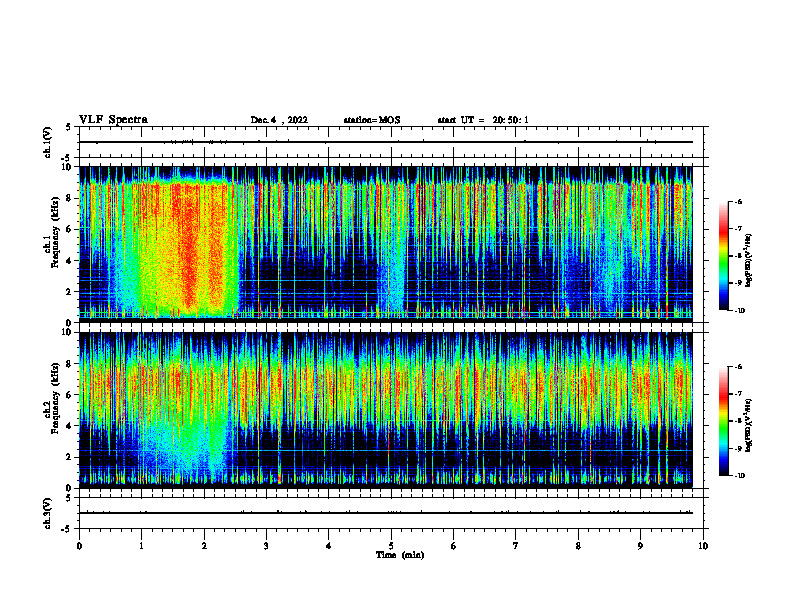Image resolution: width=792 pixels, height=612 pixels.
Task: Click ch.2 frequency tick label "2"
Action: [69, 457]
